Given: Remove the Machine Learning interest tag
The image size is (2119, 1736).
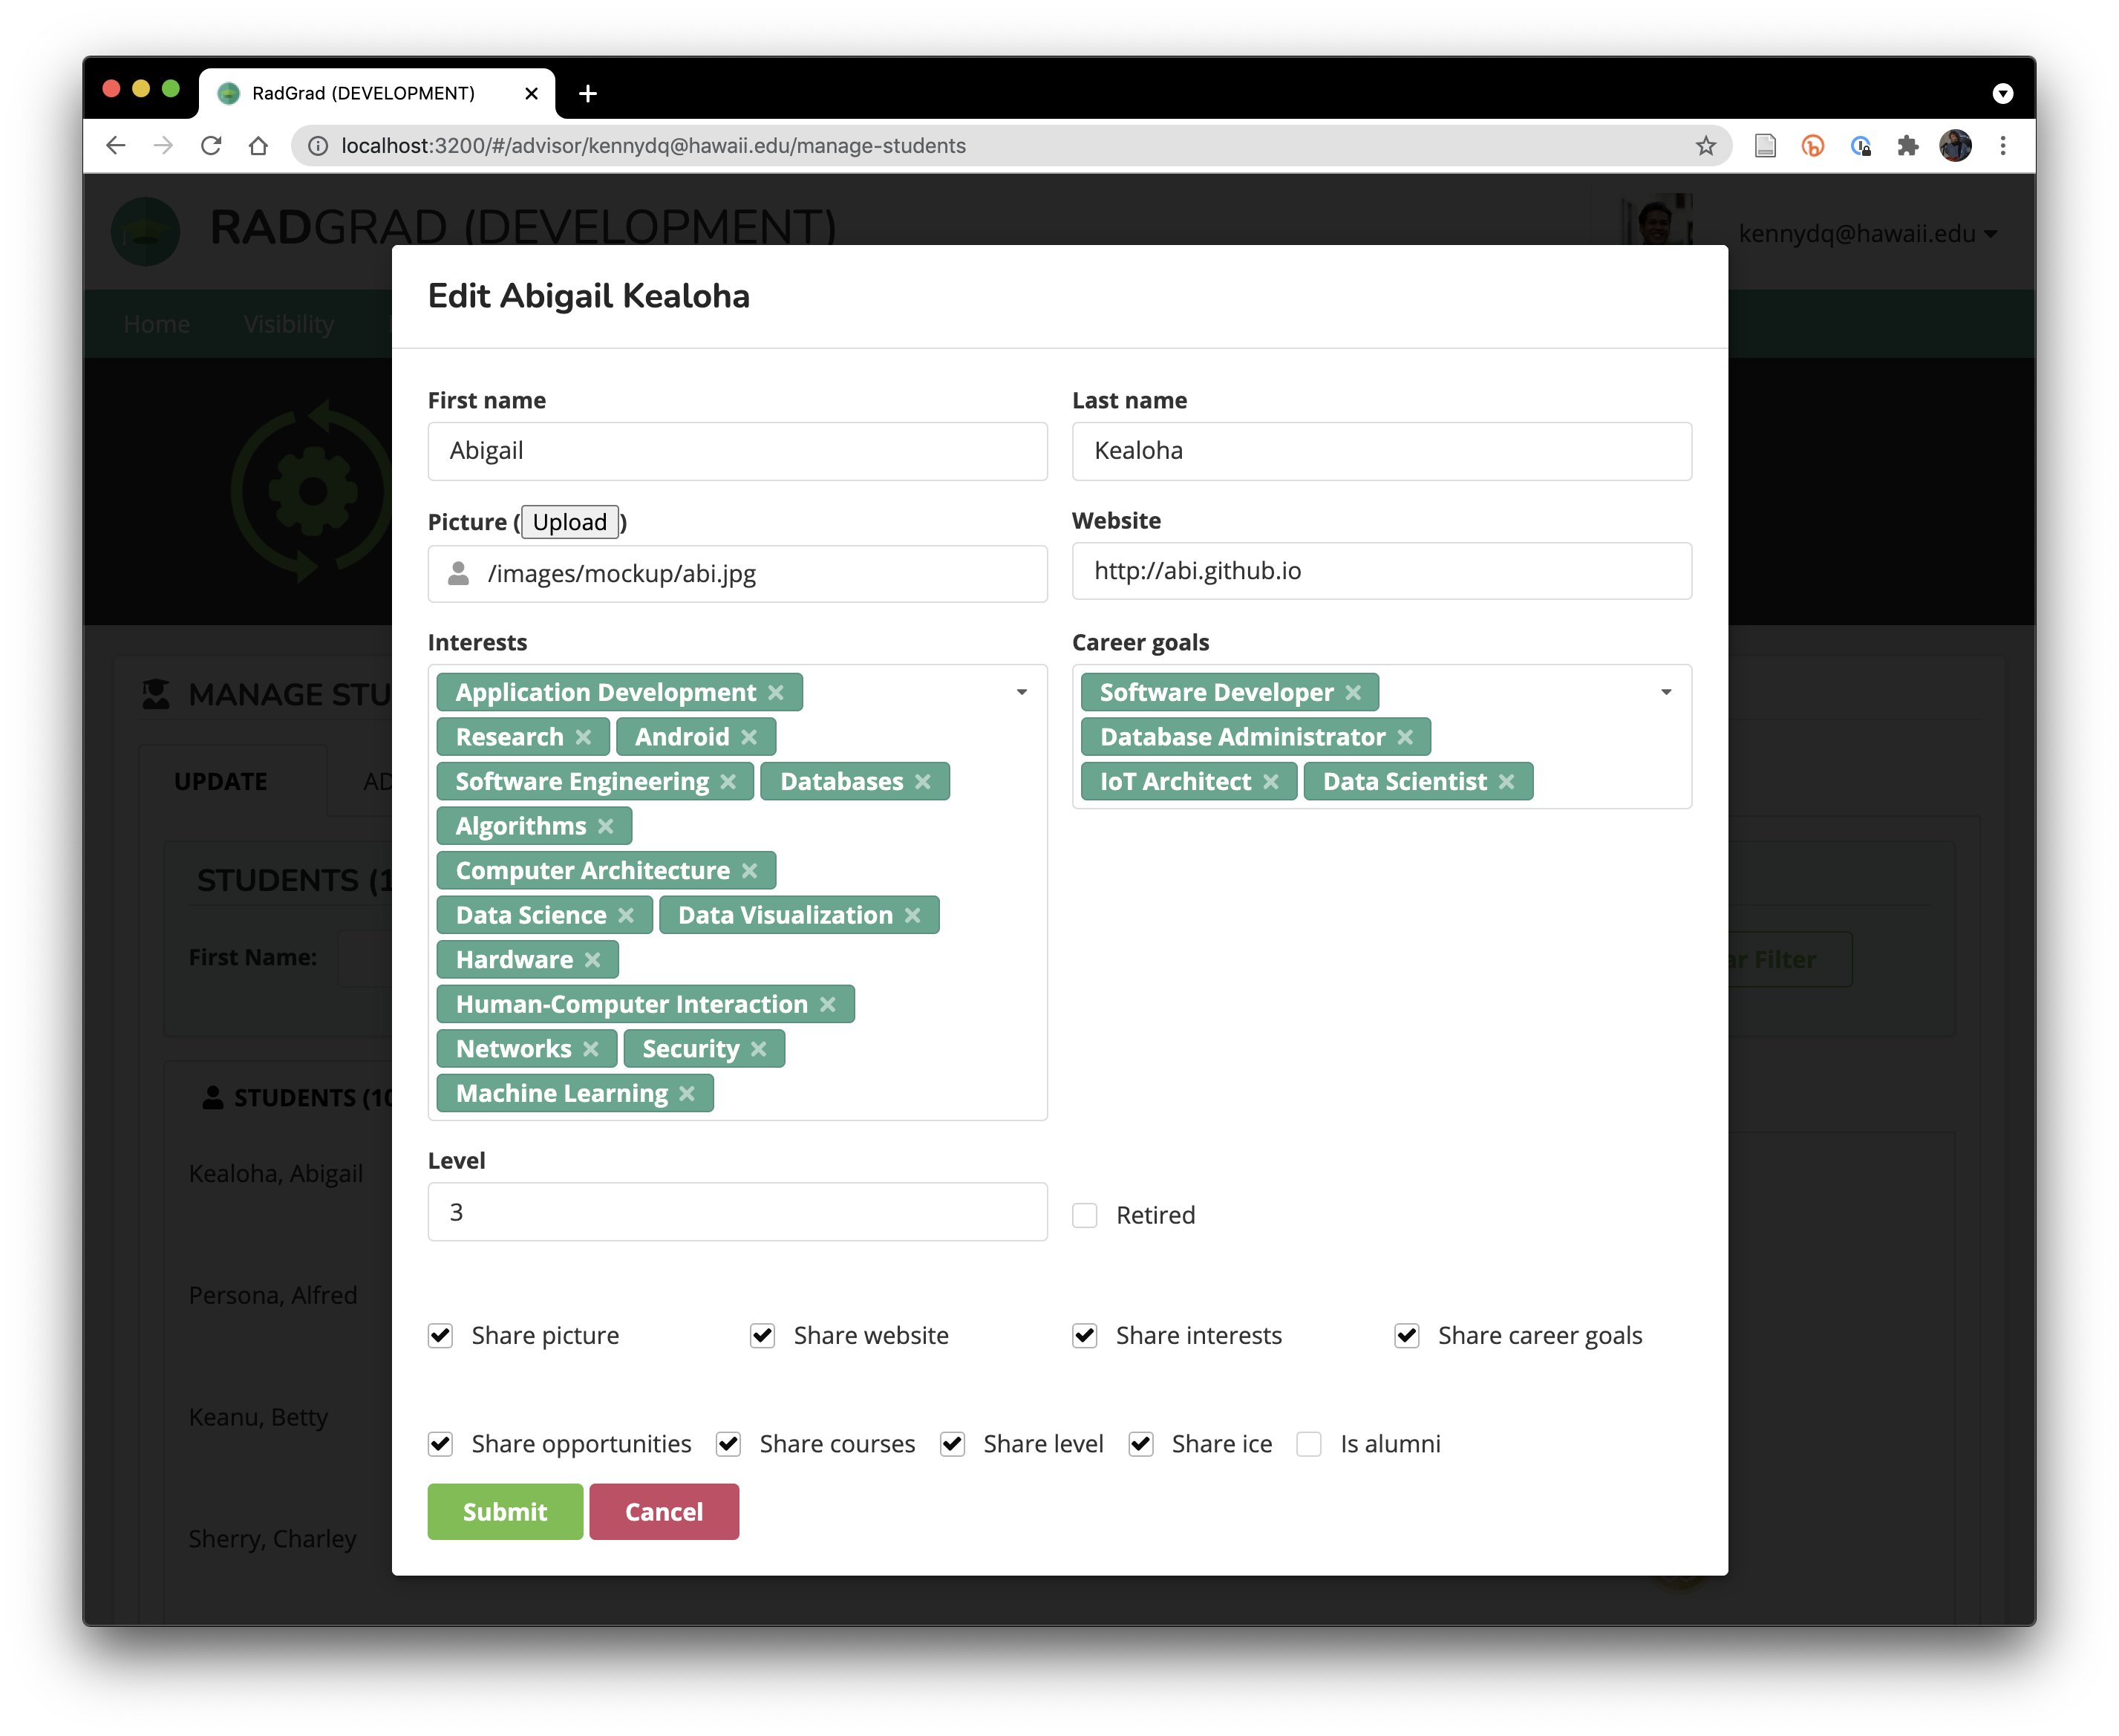Looking at the screenshot, I should click(686, 1094).
